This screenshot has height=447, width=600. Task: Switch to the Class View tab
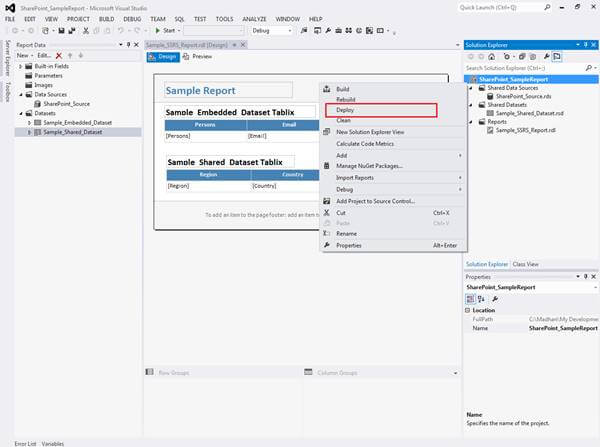click(x=525, y=264)
